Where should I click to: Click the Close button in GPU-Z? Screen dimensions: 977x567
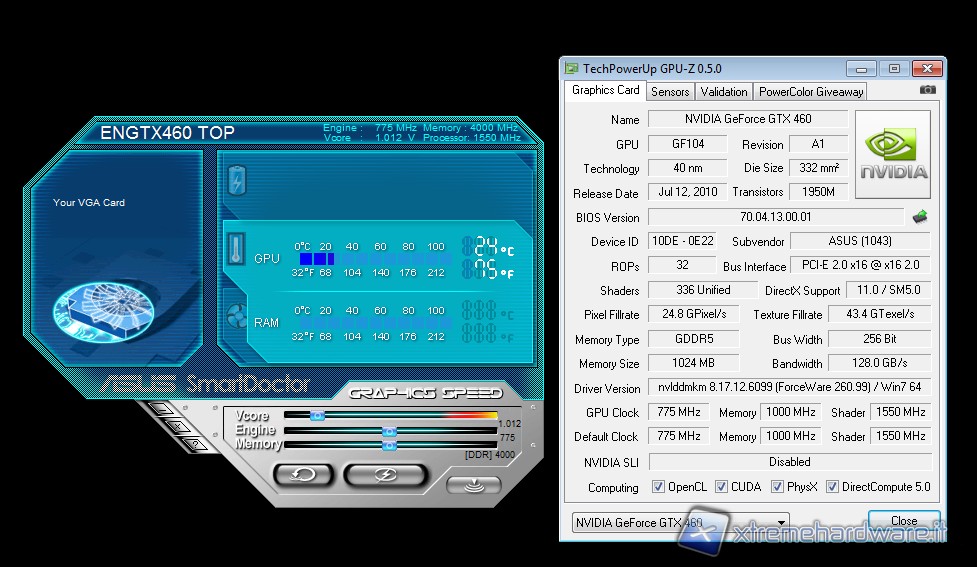coord(903,520)
